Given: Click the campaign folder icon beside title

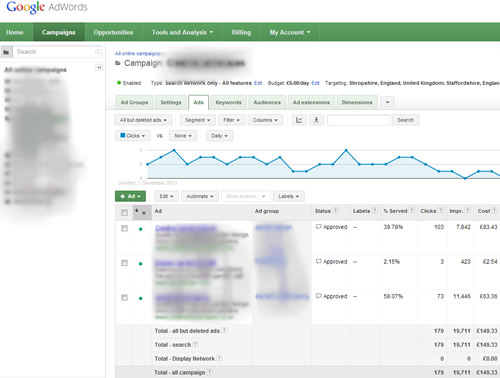Looking at the screenshot, I should pos(118,63).
